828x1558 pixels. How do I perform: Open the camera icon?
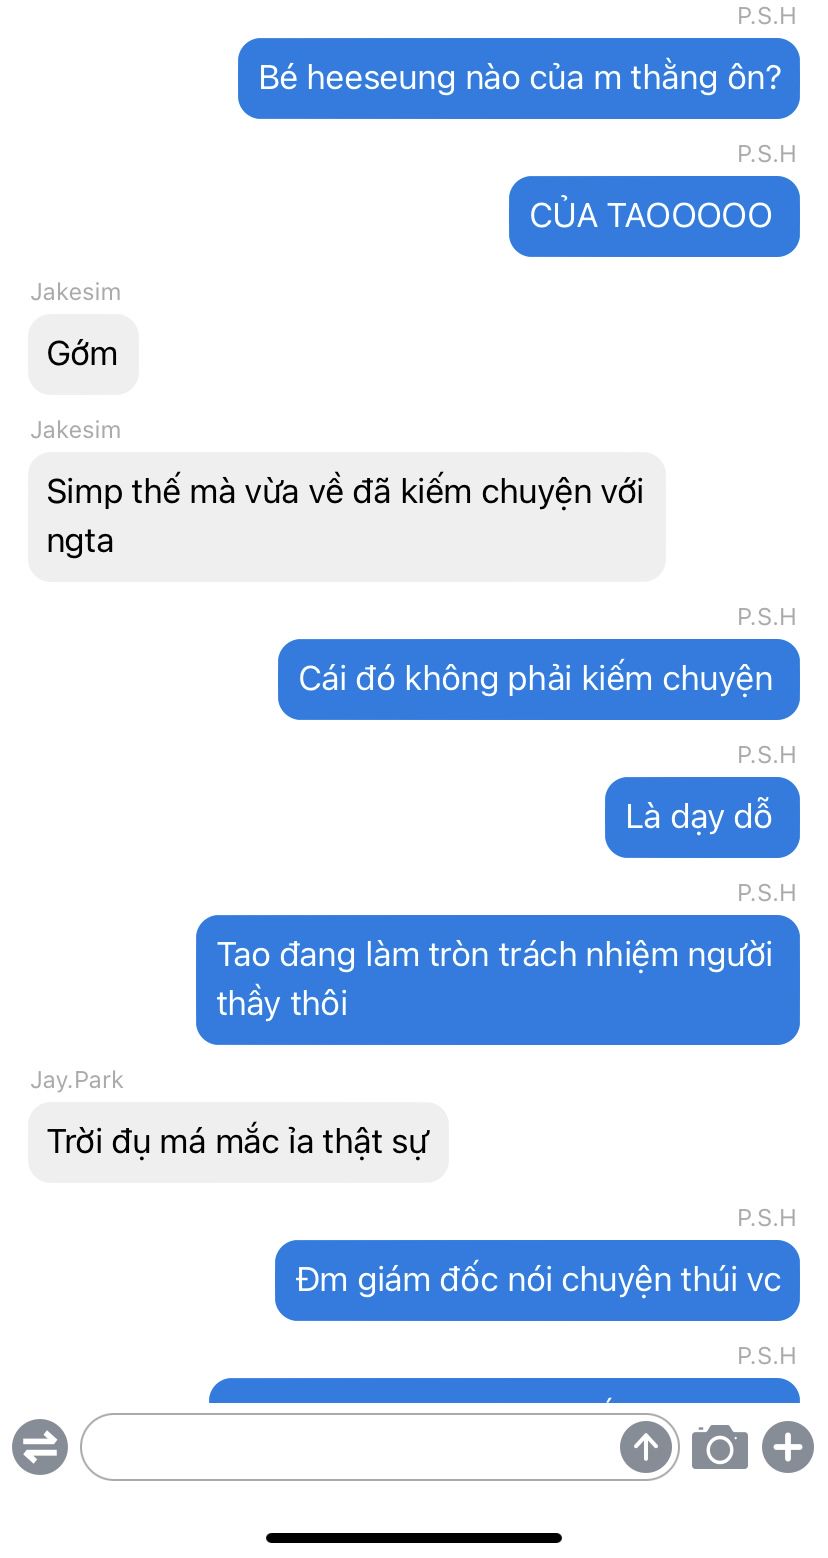720,1447
